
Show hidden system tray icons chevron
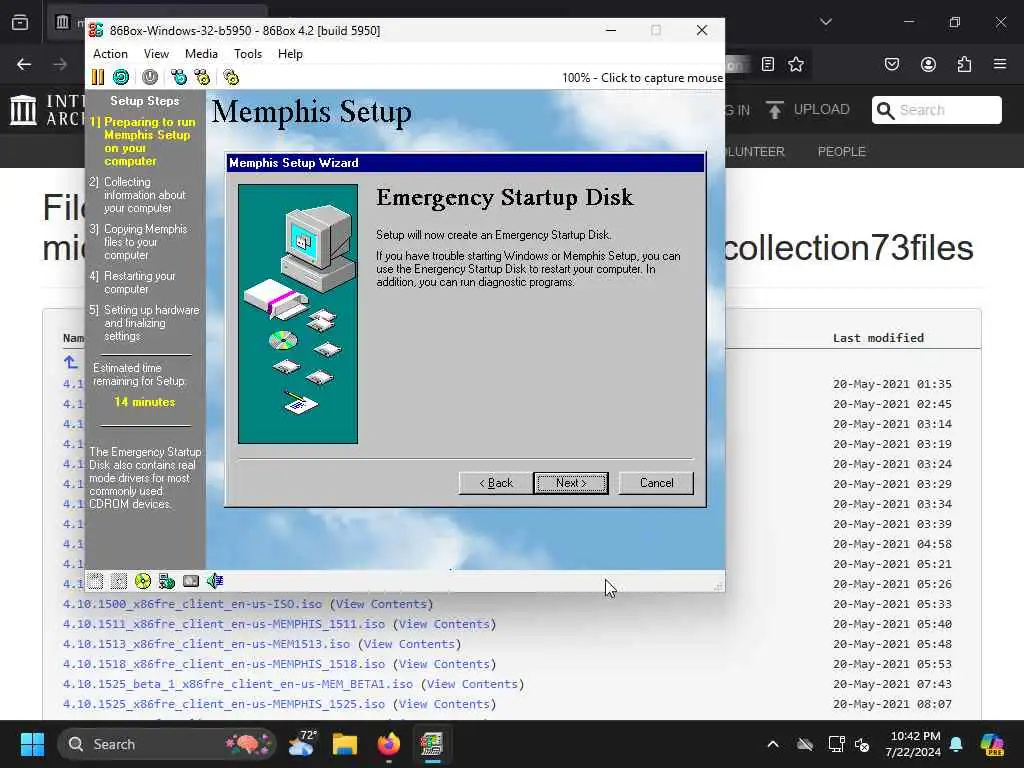(x=773, y=744)
